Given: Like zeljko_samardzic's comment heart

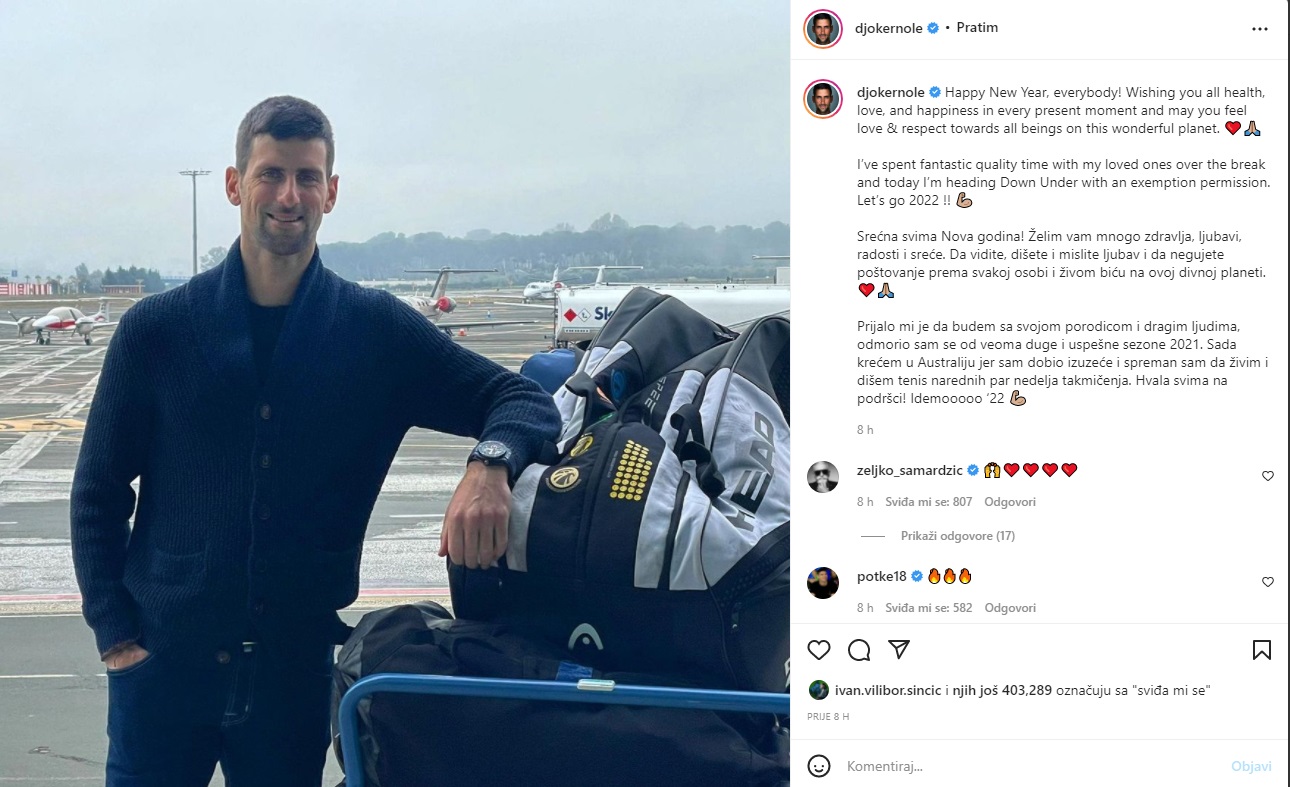Looking at the screenshot, I should coord(1268,476).
